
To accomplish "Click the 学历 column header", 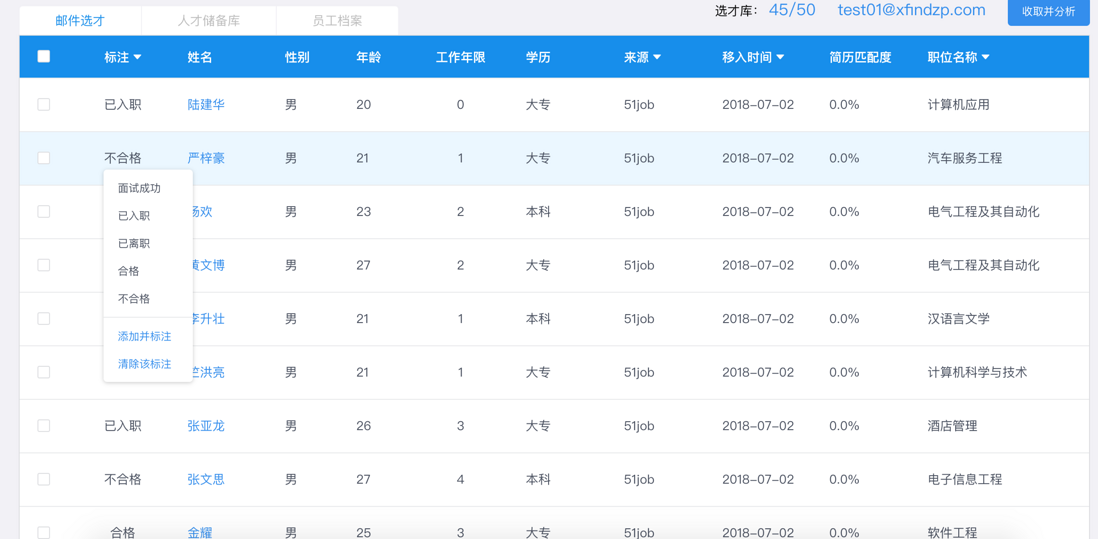I will tap(538, 57).
